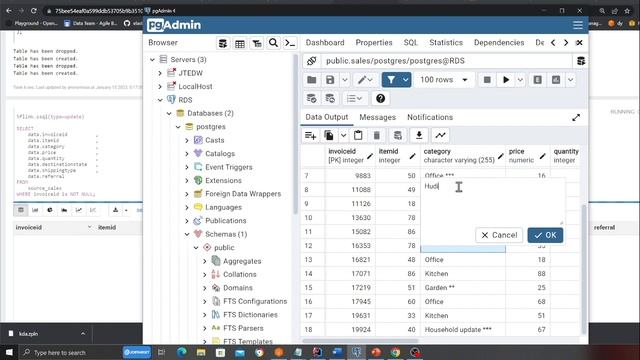Click the edit pencil toolbar button
The width and height of the screenshot is (640, 360).
365,80
